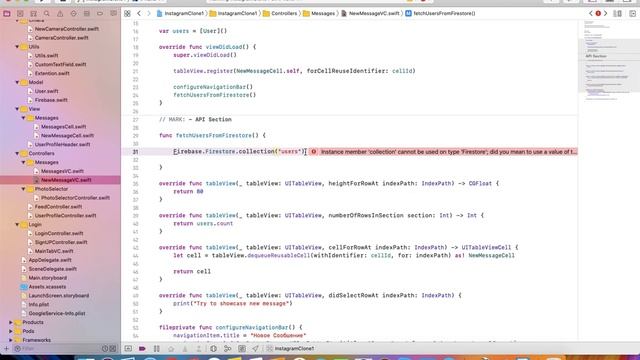Open Debug Memory Graph
The width and height of the screenshot is (640, 360).
pyautogui.click(x=228, y=349)
